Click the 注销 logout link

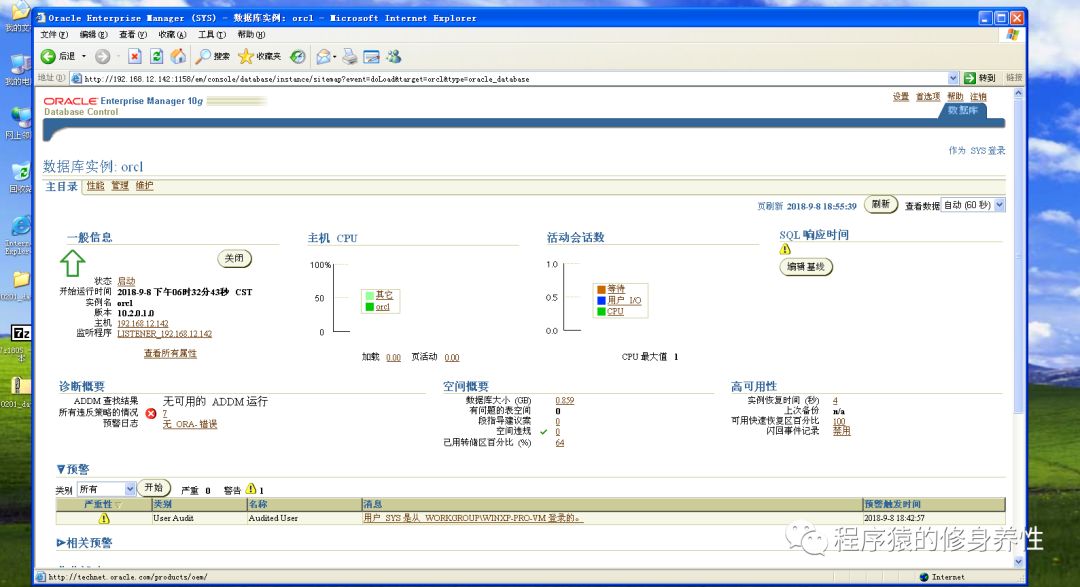978,96
